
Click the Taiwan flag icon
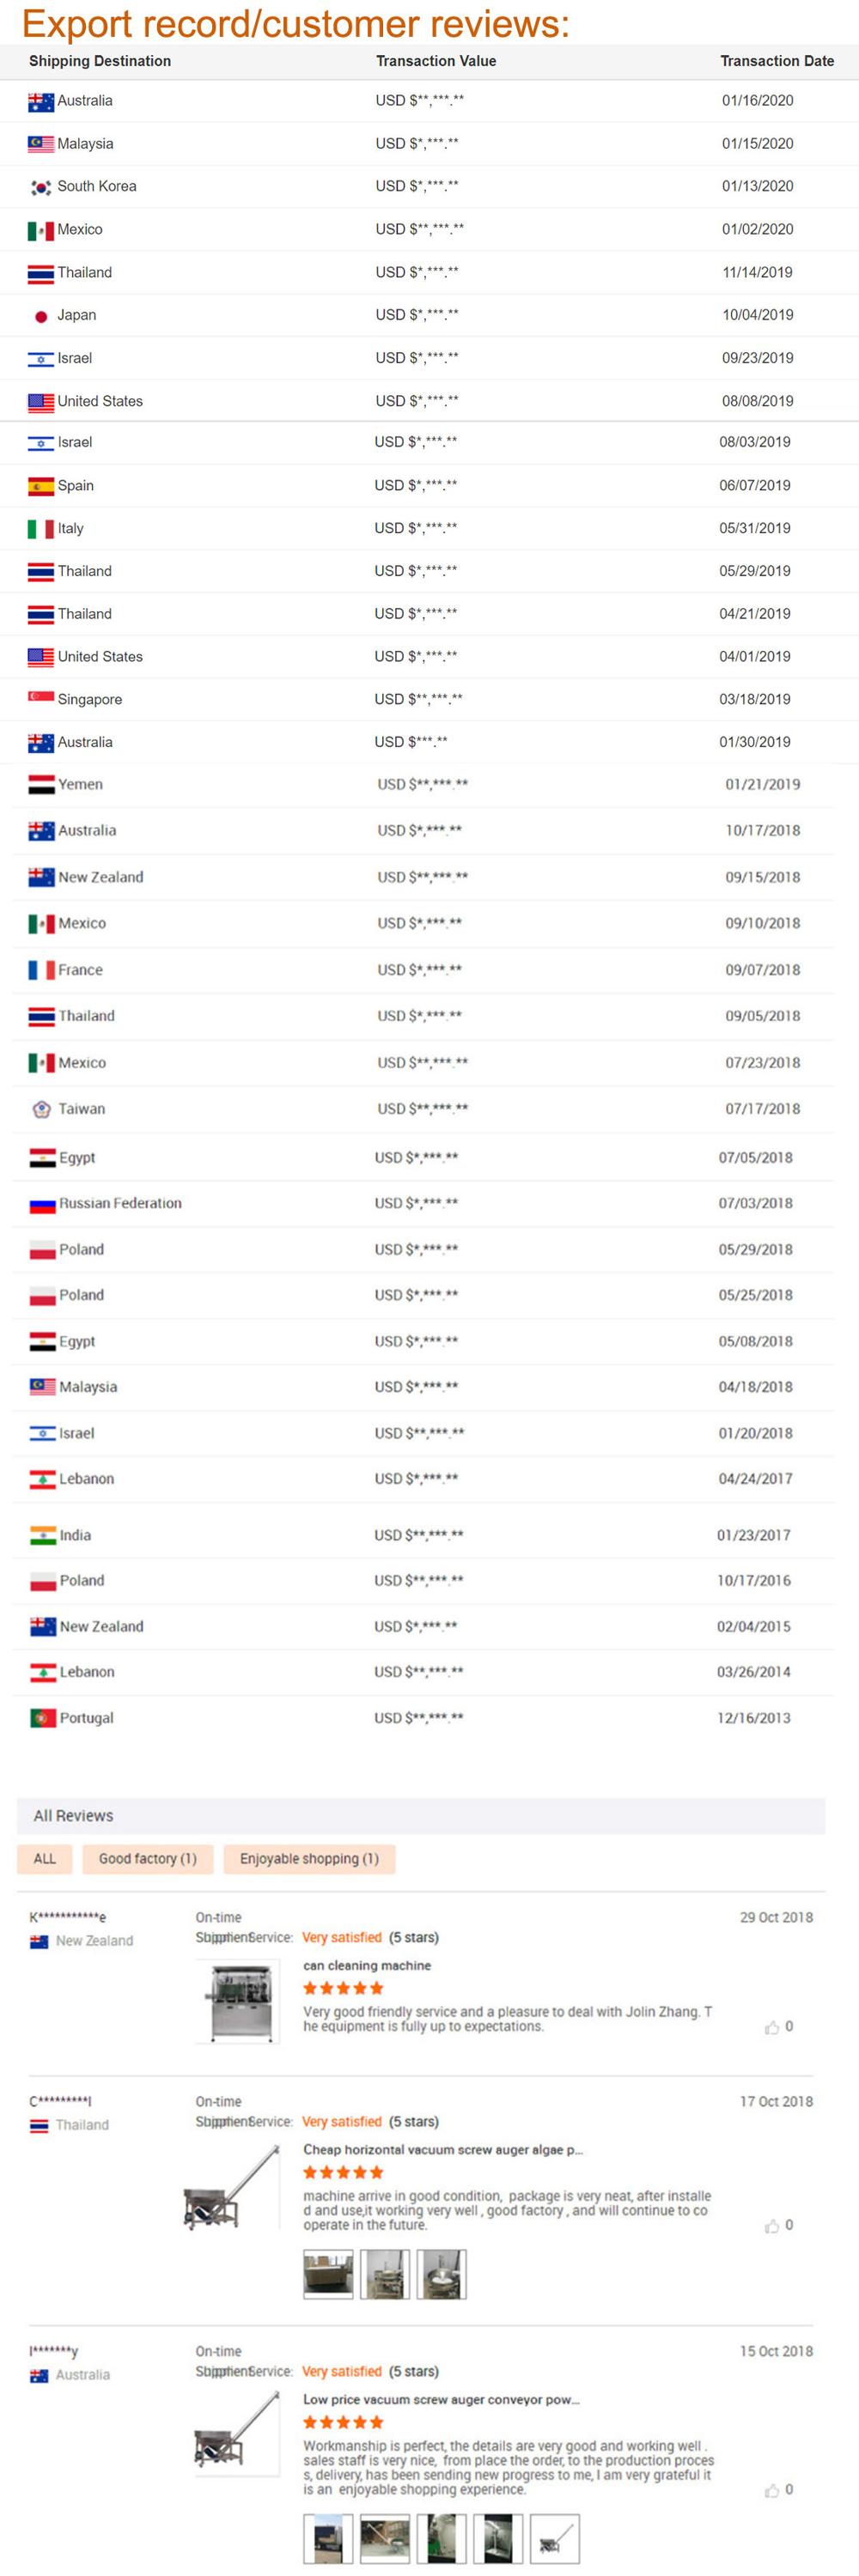click(x=42, y=1109)
